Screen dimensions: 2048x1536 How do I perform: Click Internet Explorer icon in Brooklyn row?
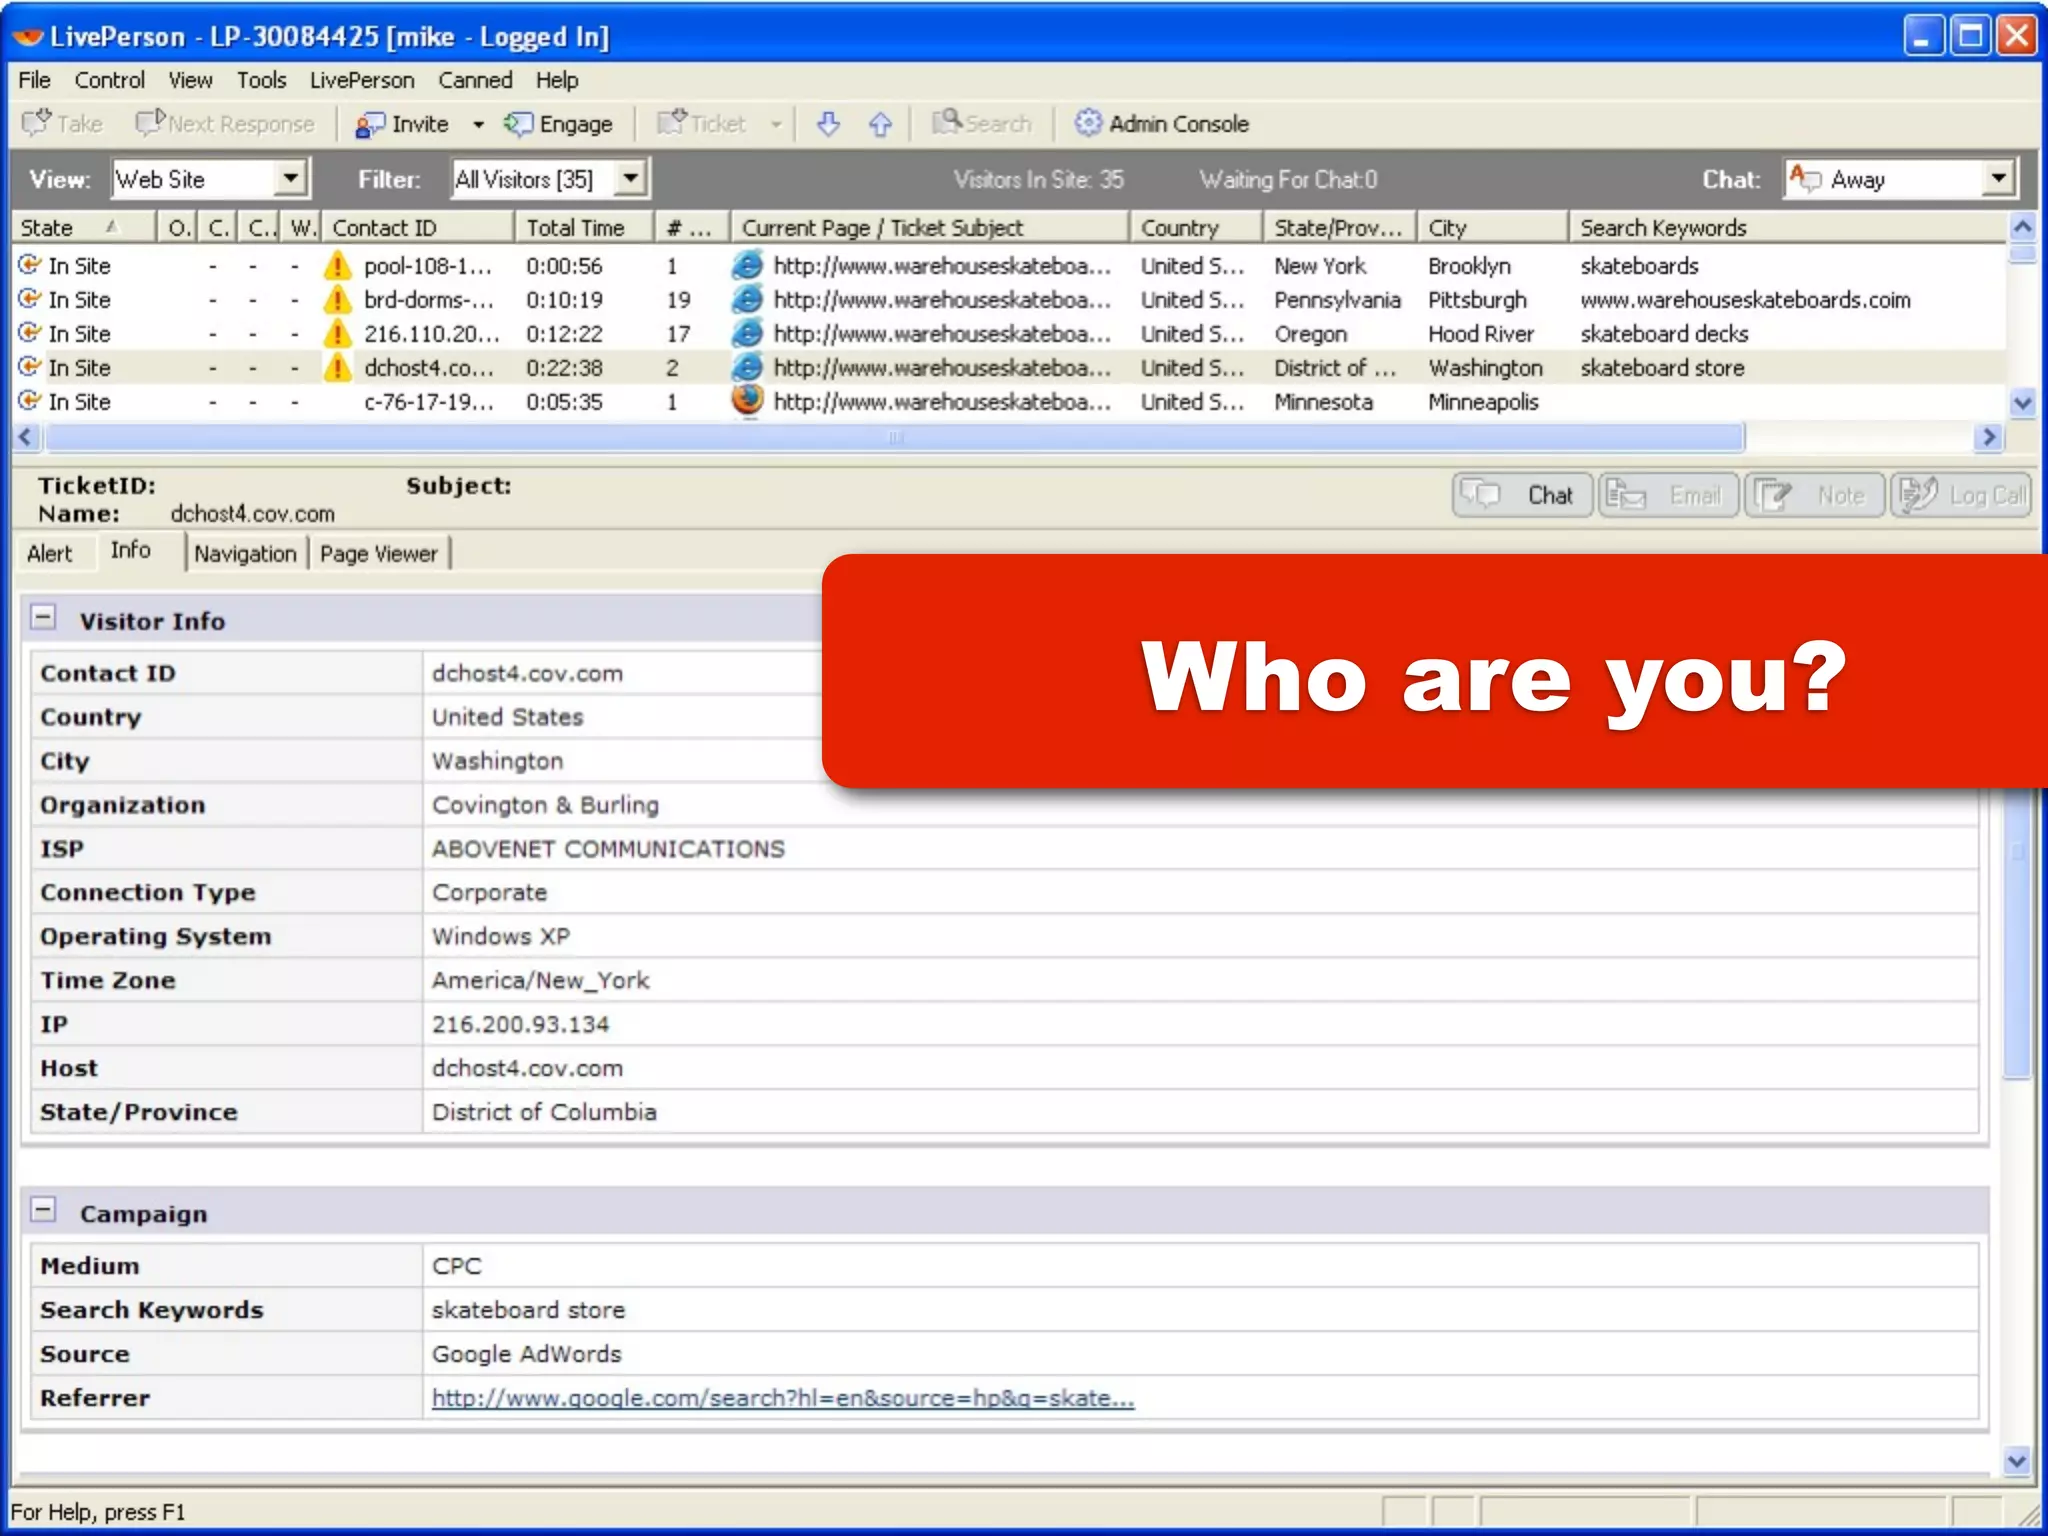pos(747,265)
